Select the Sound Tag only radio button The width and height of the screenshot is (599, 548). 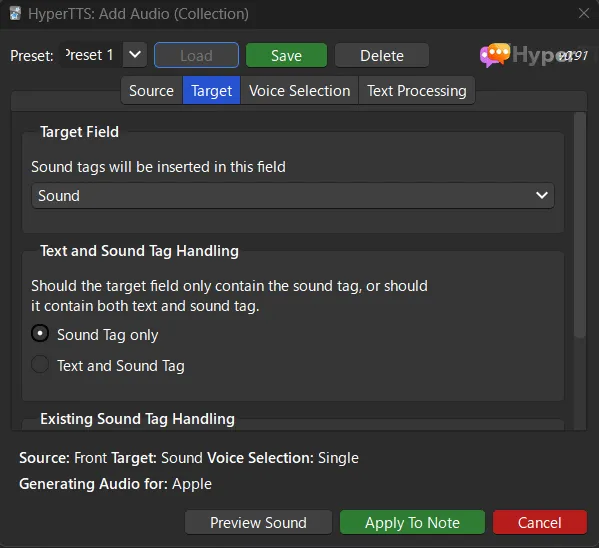(x=40, y=333)
